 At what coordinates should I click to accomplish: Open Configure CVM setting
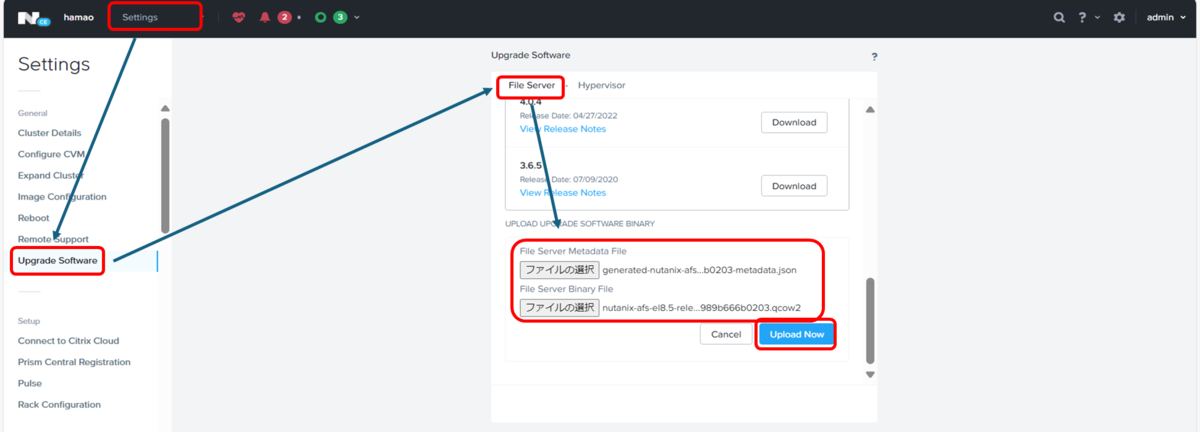(51, 154)
